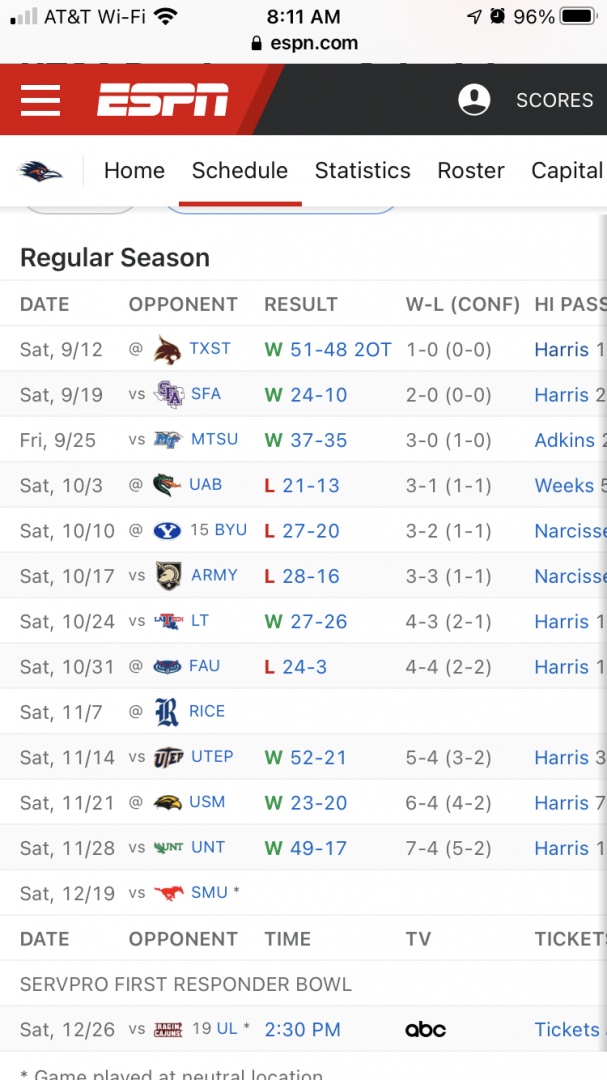Open the ESPN hamburger menu
The image size is (607, 1080).
[40, 100]
